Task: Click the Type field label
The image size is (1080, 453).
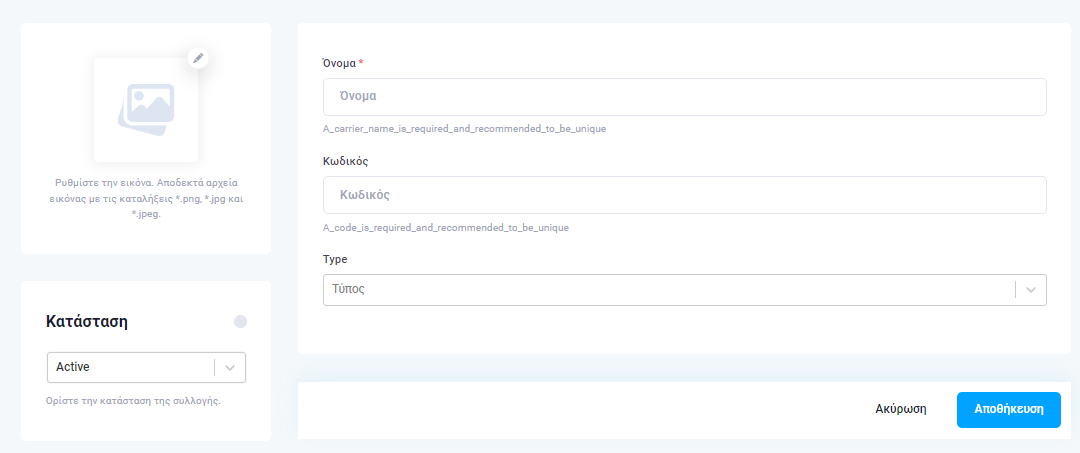Action: 335,260
